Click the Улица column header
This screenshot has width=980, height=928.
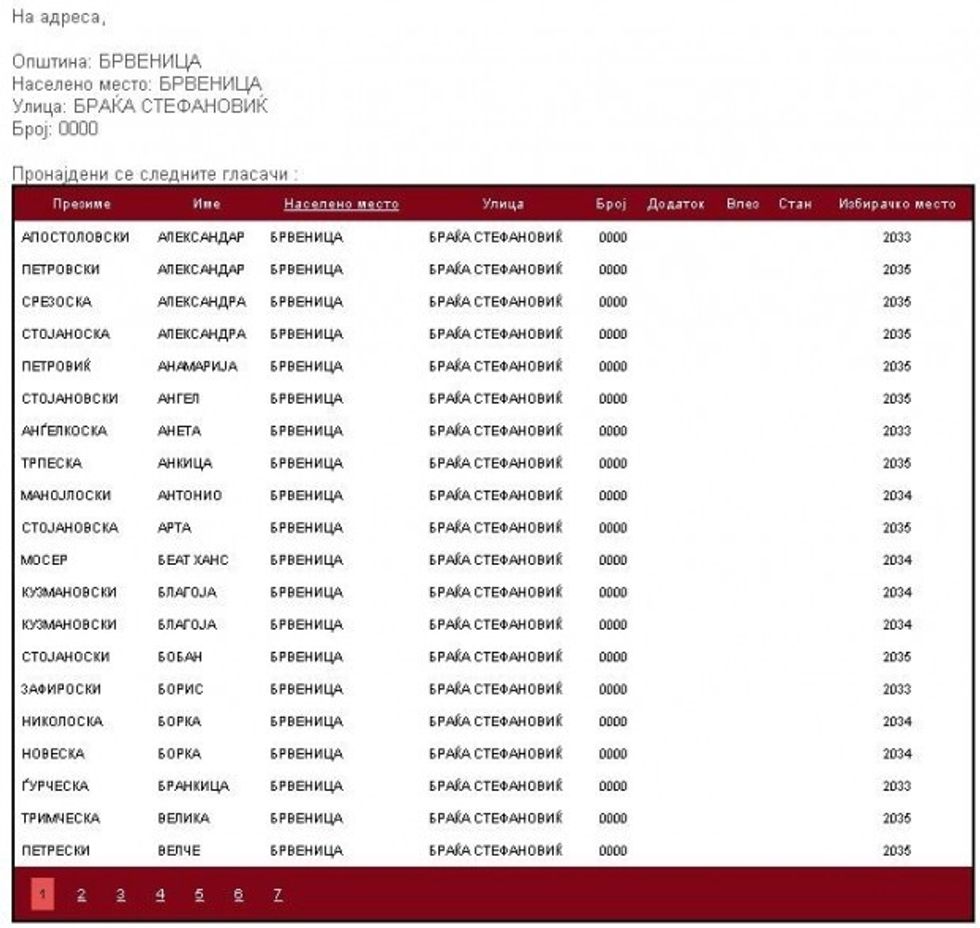503,204
